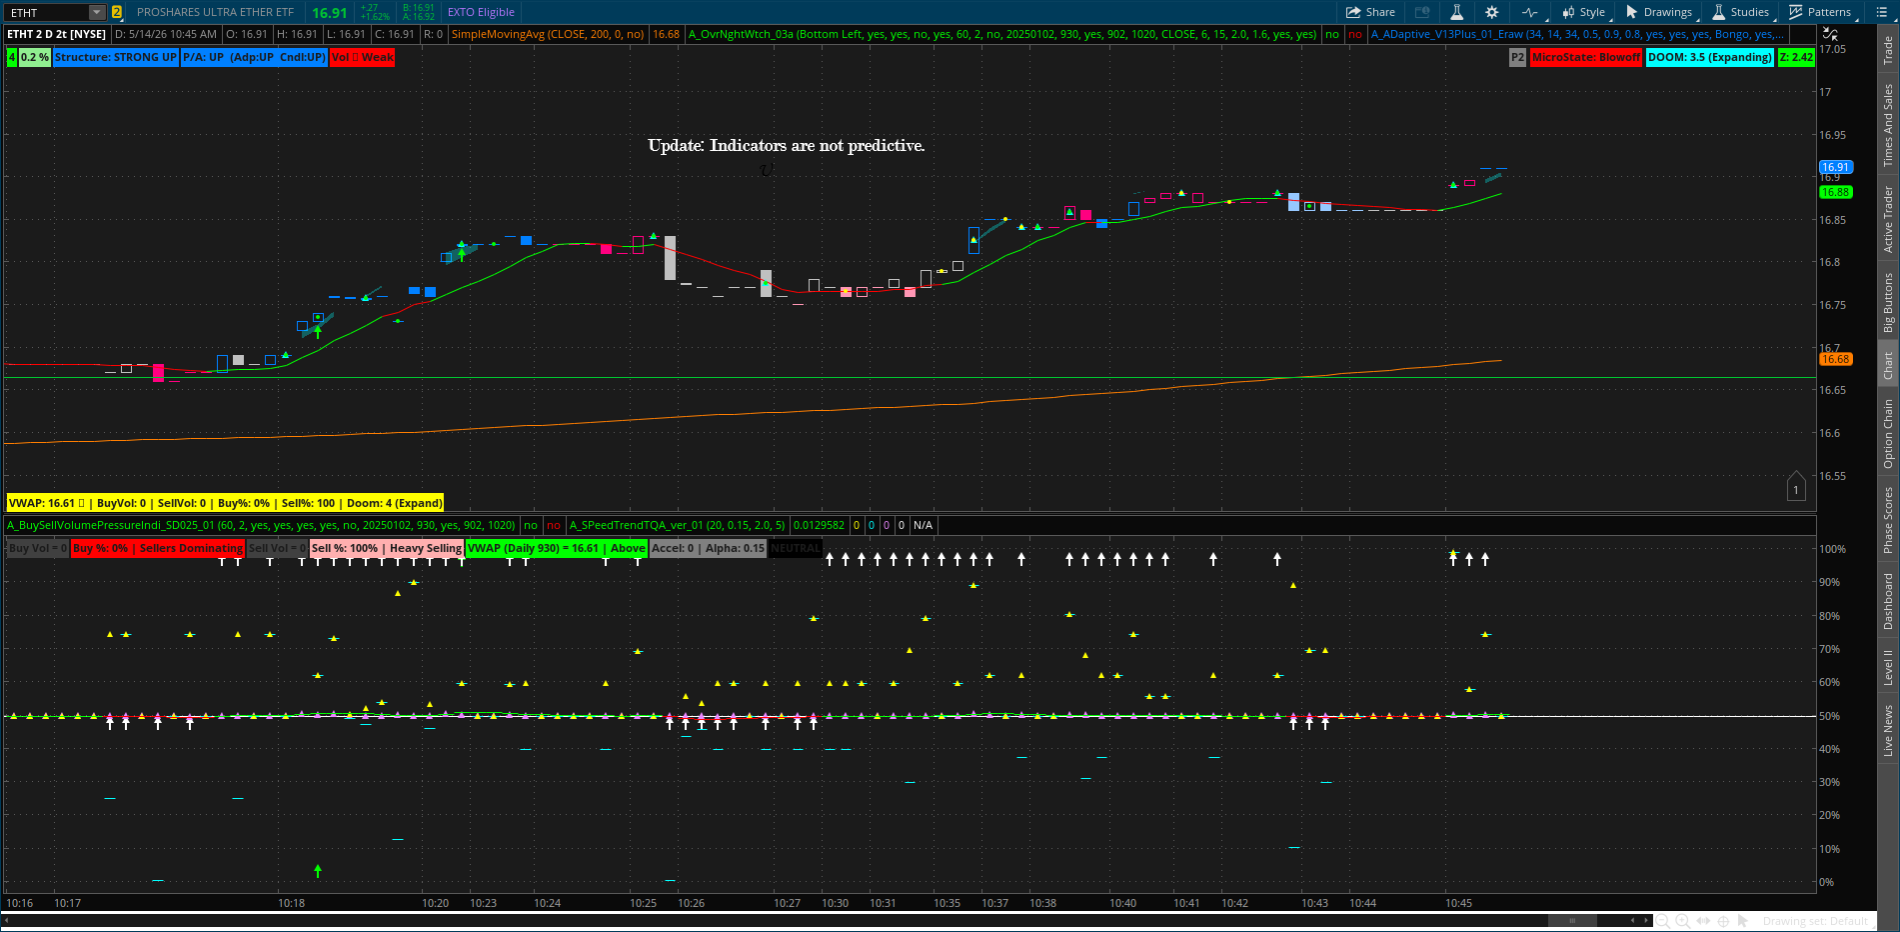
Task: Click the pentagon marker labeled 1
Action: [1796, 487]
